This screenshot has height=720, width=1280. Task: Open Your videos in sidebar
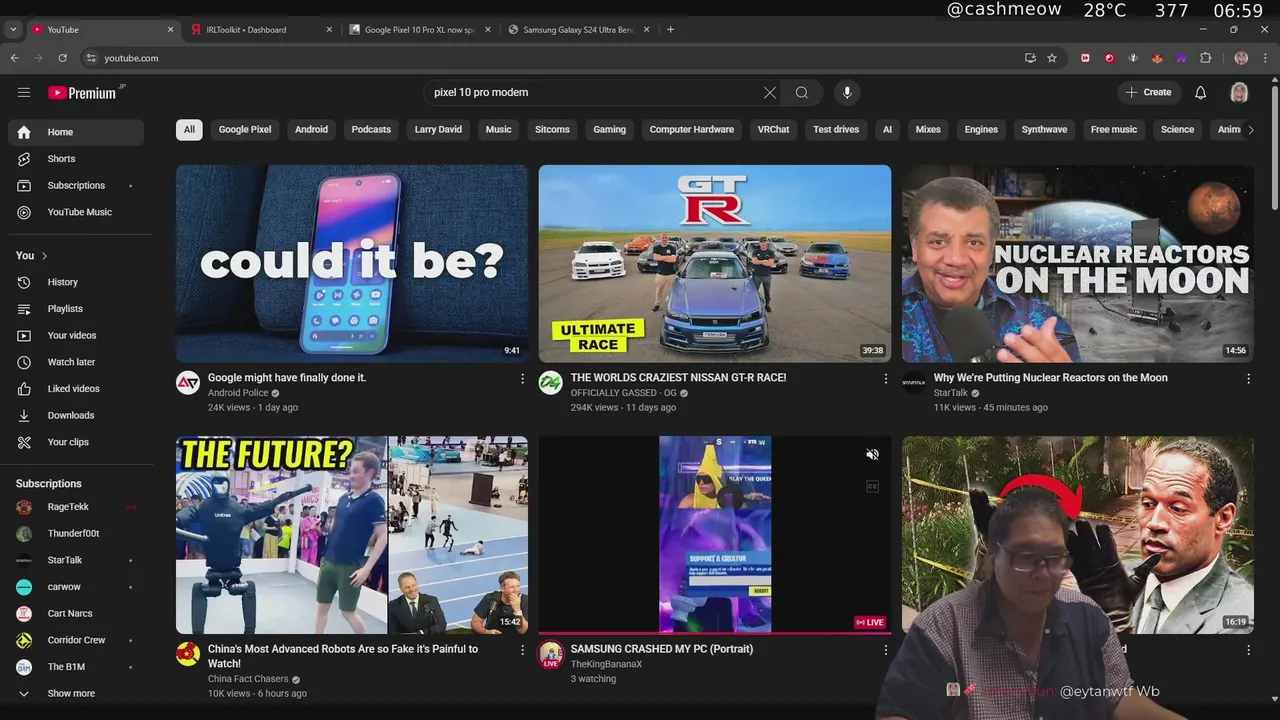[76, 335]
